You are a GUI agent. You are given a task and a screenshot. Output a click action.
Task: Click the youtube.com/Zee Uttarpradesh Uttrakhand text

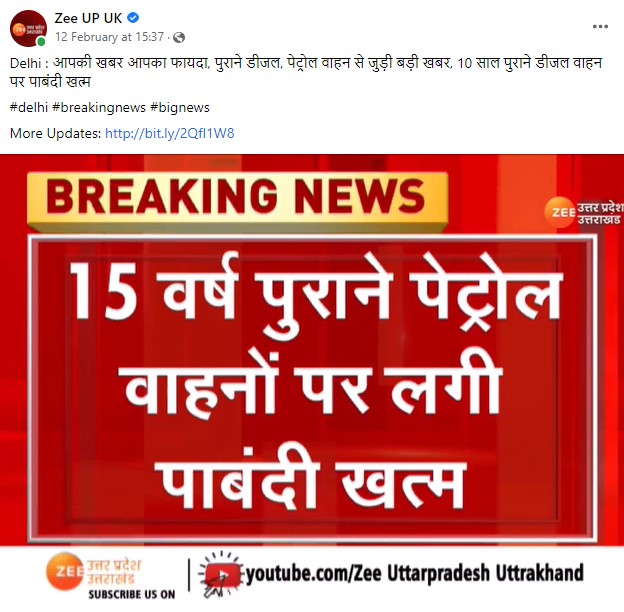click(415, 573)
